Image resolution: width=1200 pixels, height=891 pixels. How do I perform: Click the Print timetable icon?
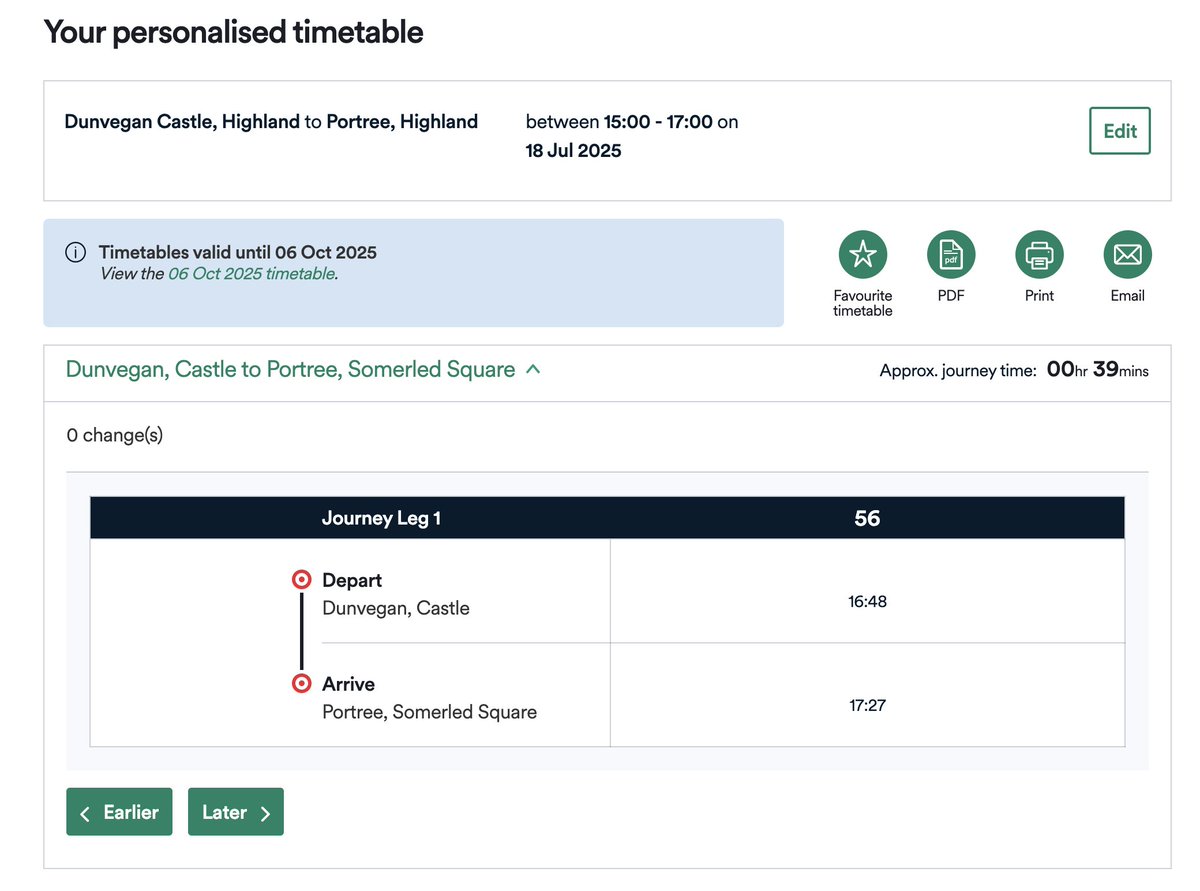click(1039, 255)
